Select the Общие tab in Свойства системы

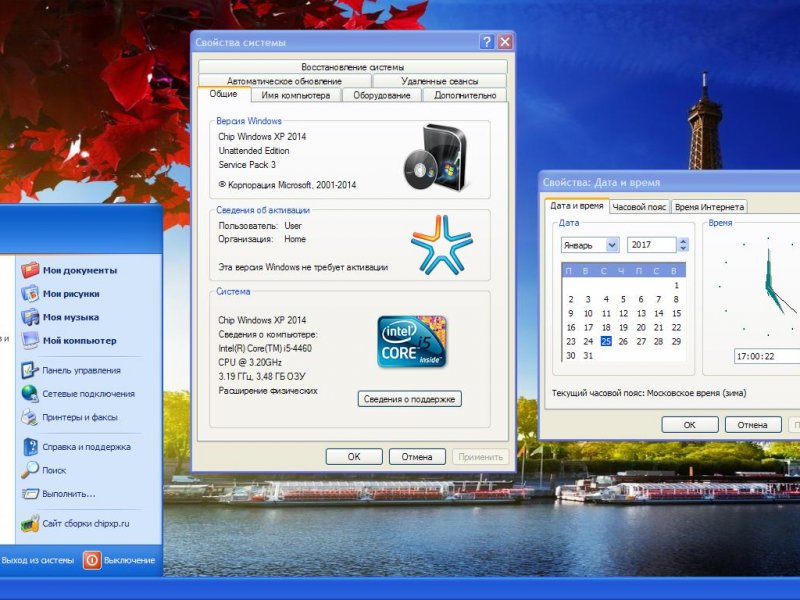tap(223, 94)
